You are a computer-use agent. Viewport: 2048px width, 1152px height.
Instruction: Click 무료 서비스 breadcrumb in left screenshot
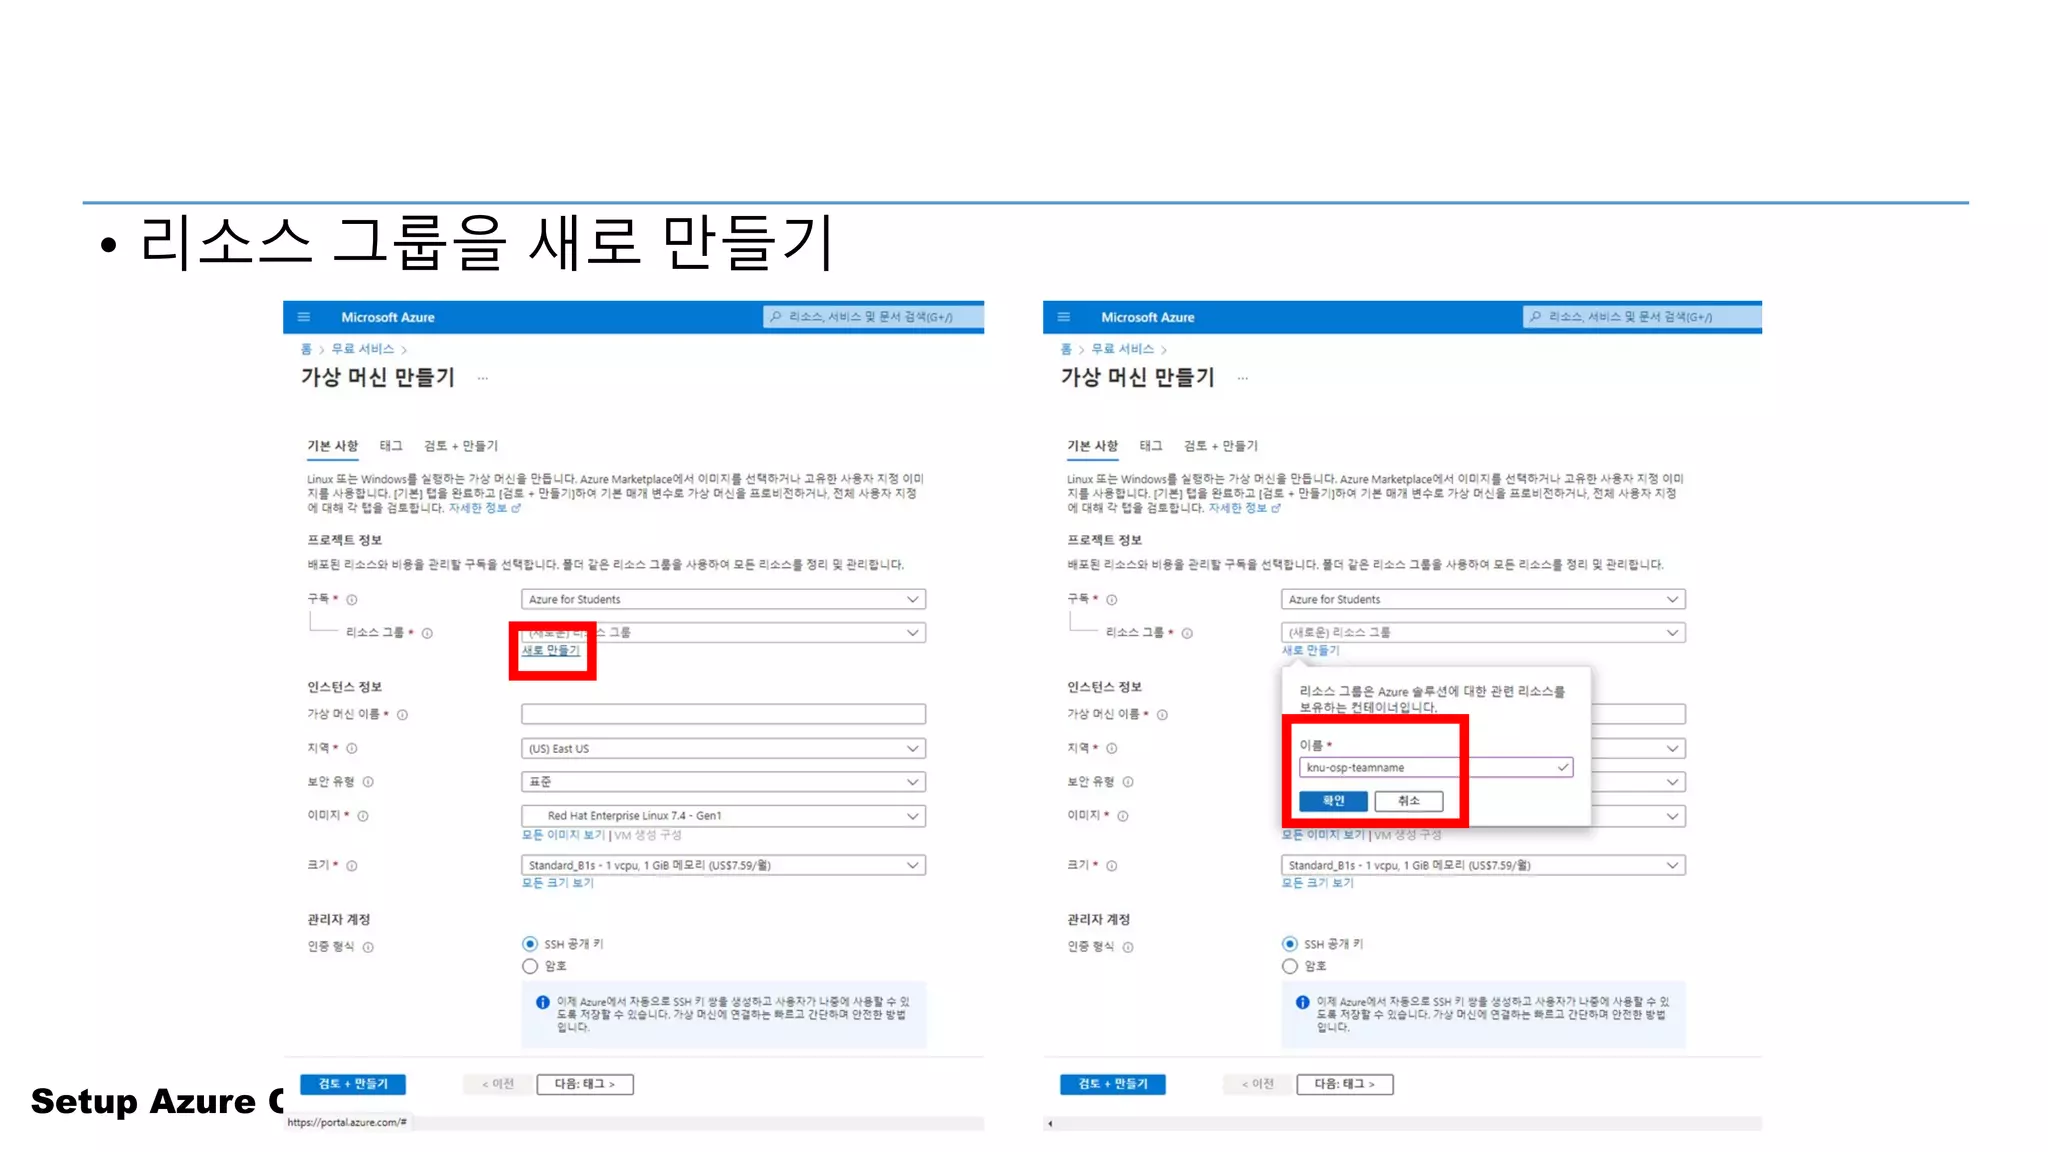pyautogui.click(x=363, y=349)
